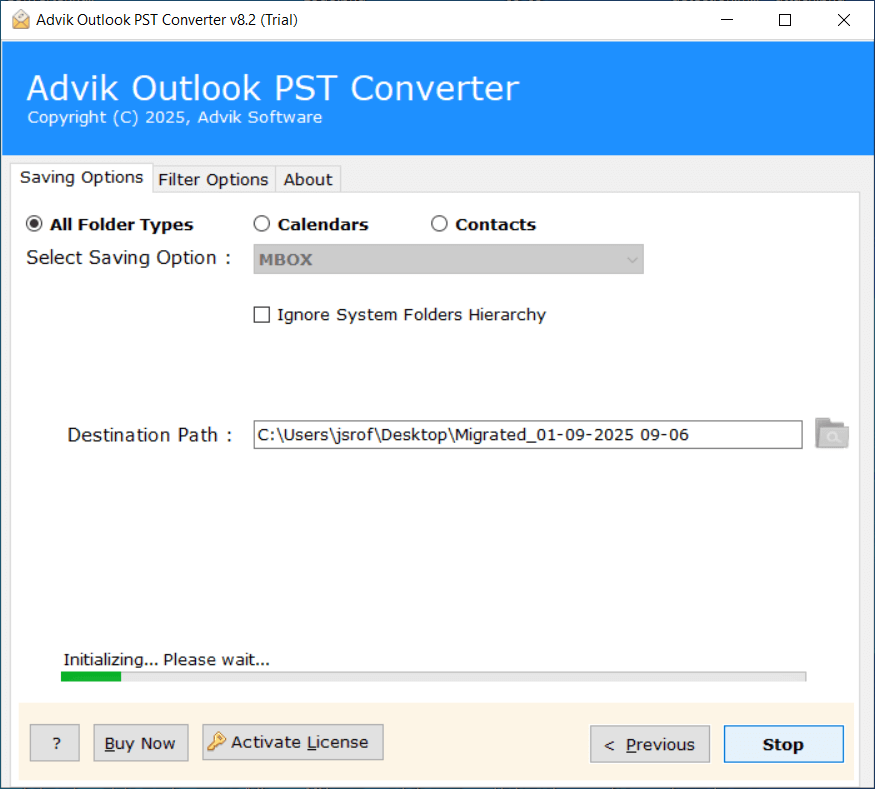The image size is (875, 789).
Task: Select All Folder Types radio button
Action: click(34, 224)
